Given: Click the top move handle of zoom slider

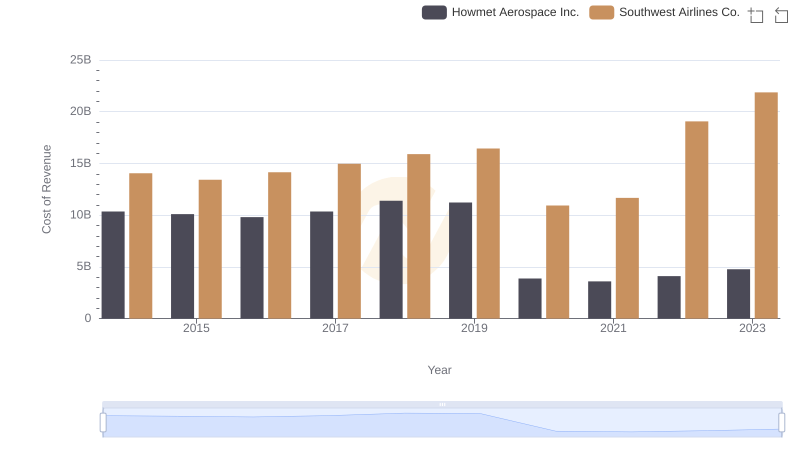Looking at the screenshot, I should pos(442,404).
